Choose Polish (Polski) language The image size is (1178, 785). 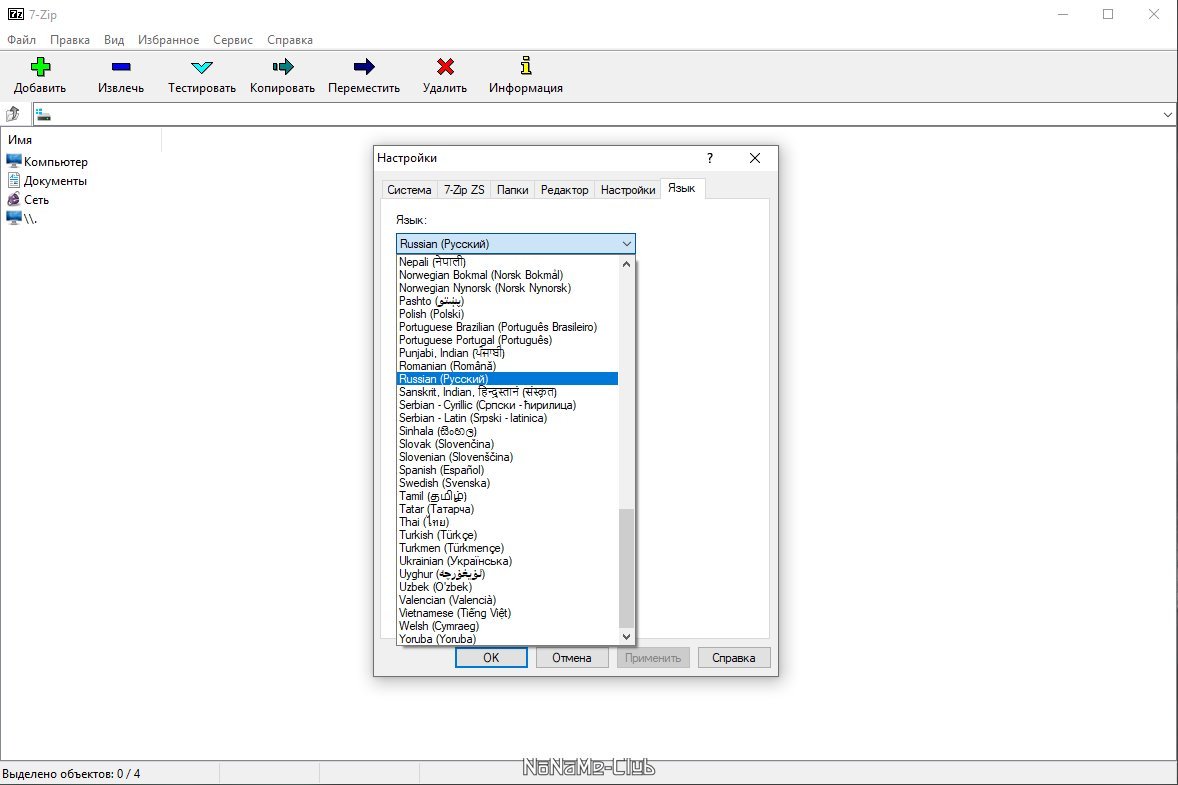507,314
